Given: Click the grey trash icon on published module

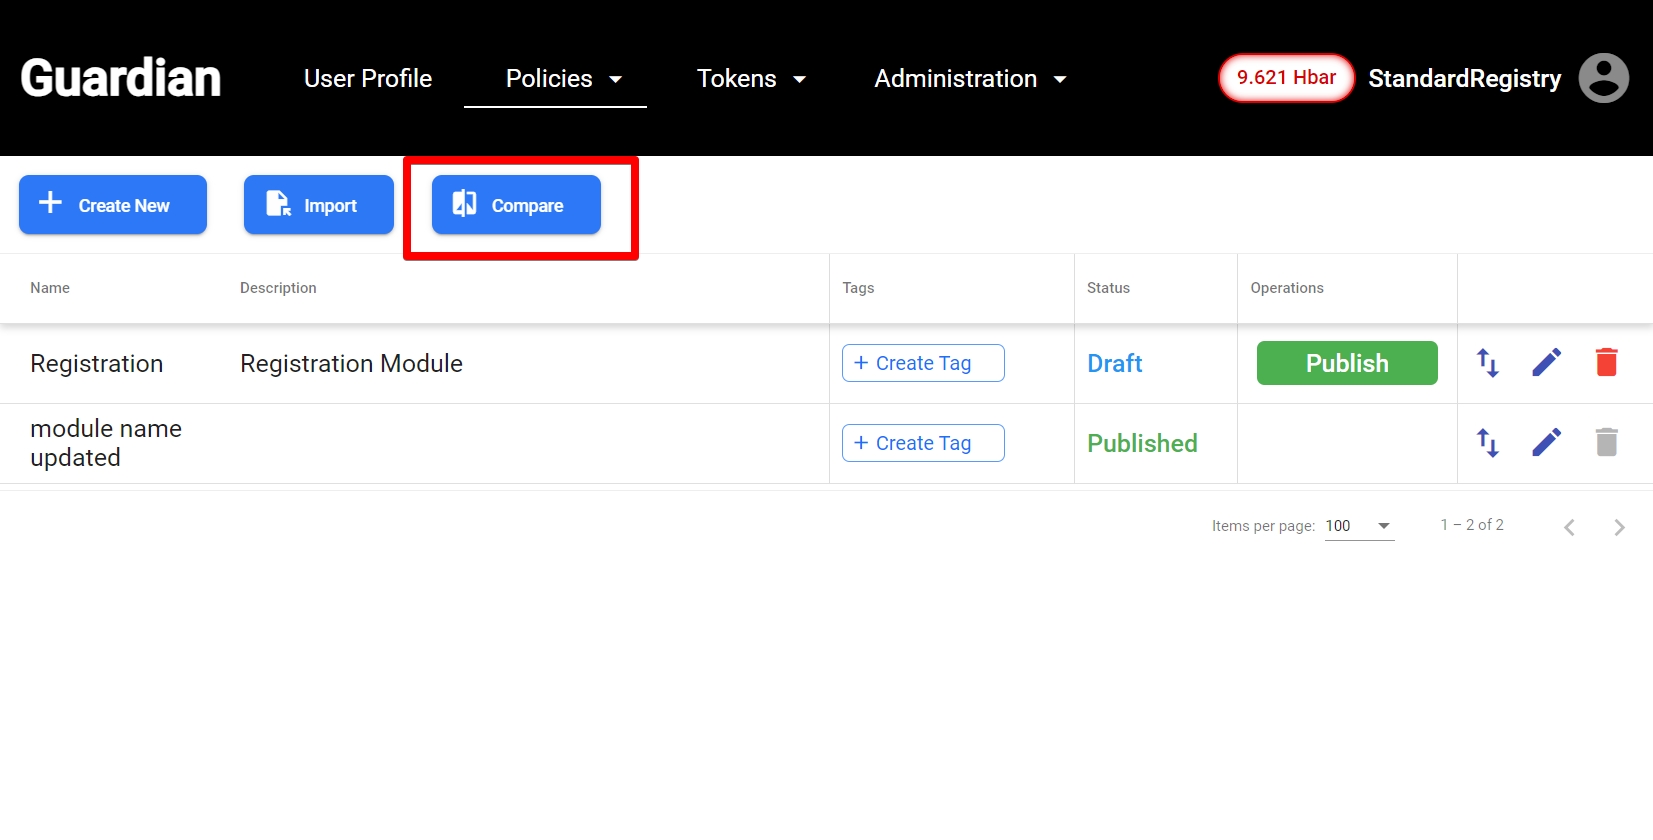Looking at the screenshot, I should 1606,443.
